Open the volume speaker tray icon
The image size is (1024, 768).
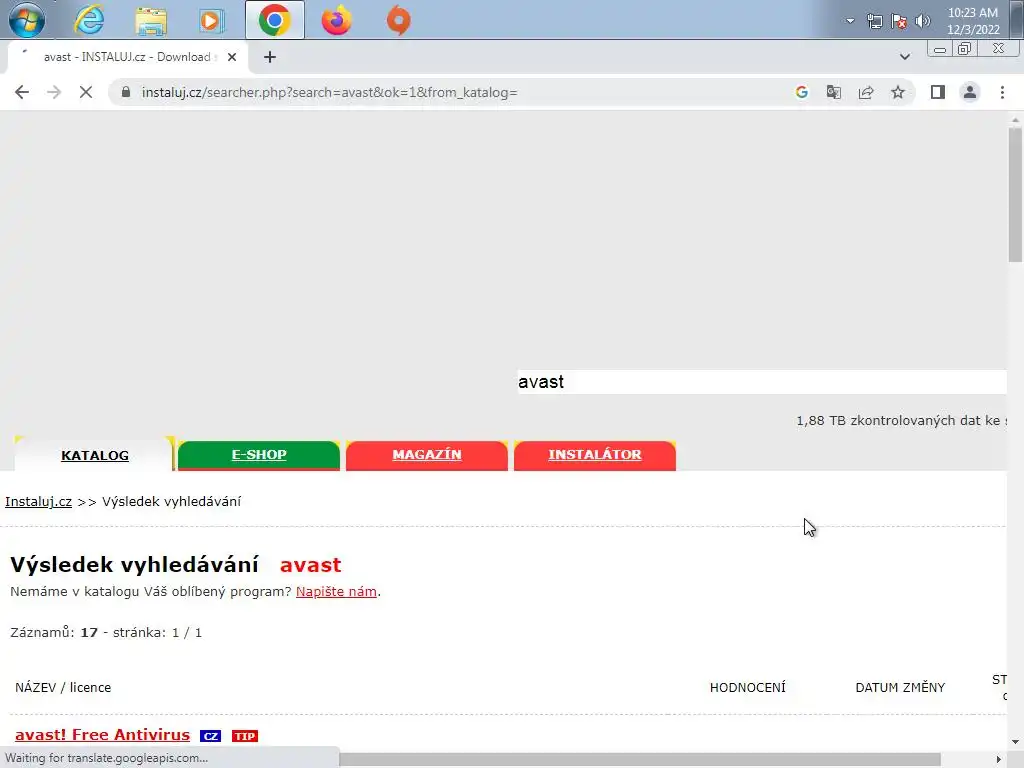[922, 21]
